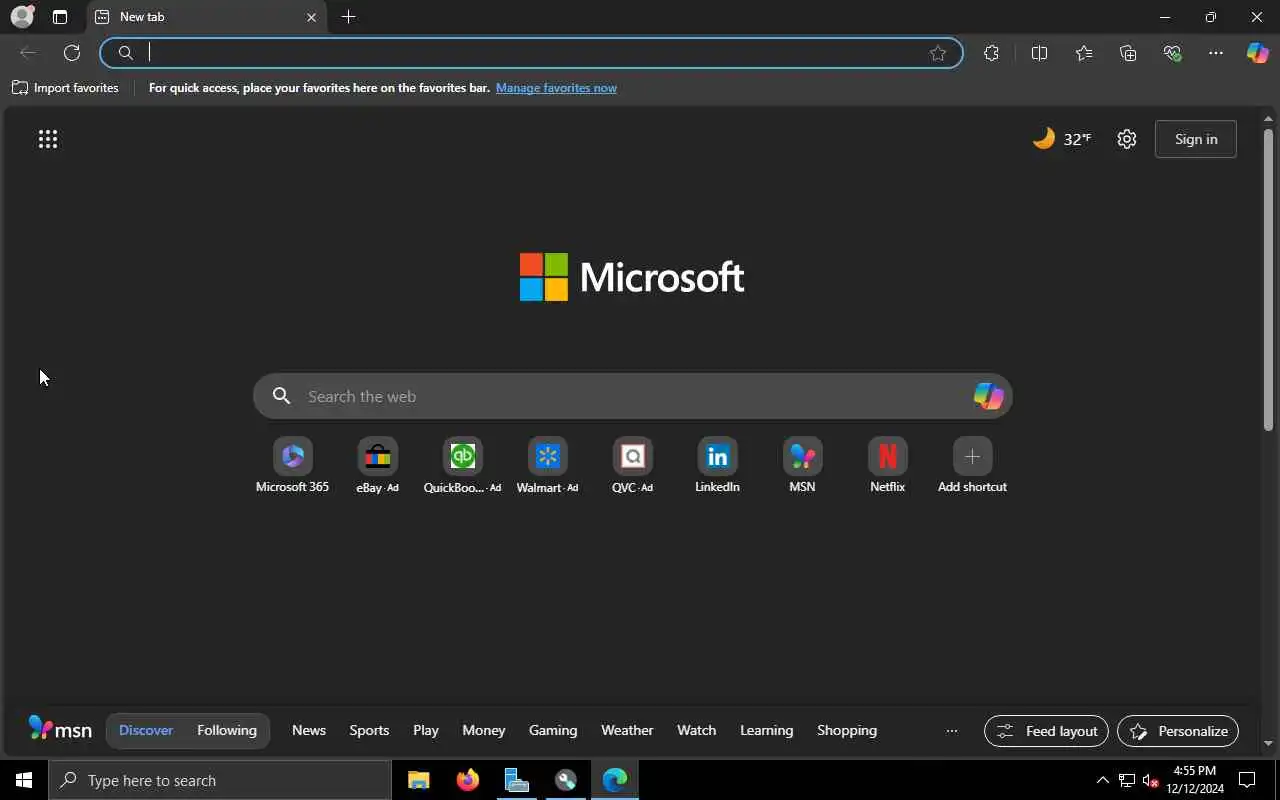1280x800 pixels.
Task: Click the Personalize button
Action: (x=1178, y=731)
